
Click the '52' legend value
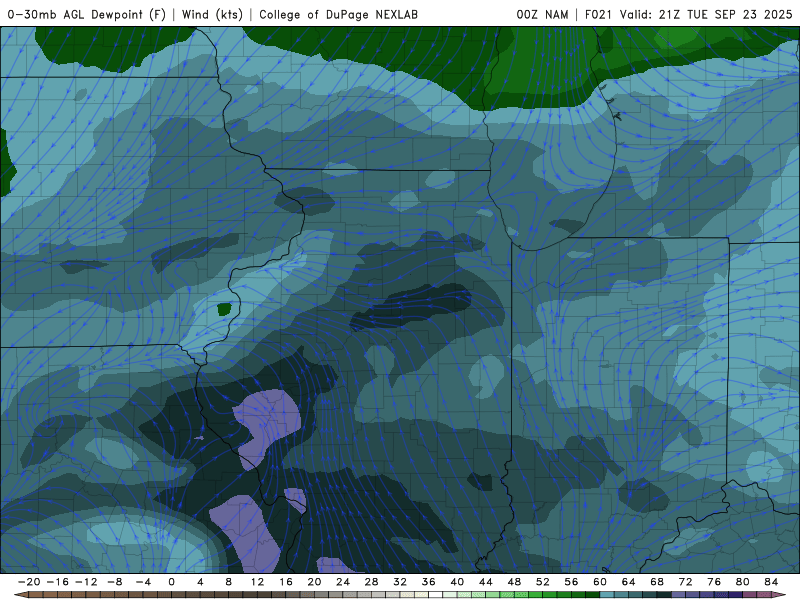click(x=543, y=582)
